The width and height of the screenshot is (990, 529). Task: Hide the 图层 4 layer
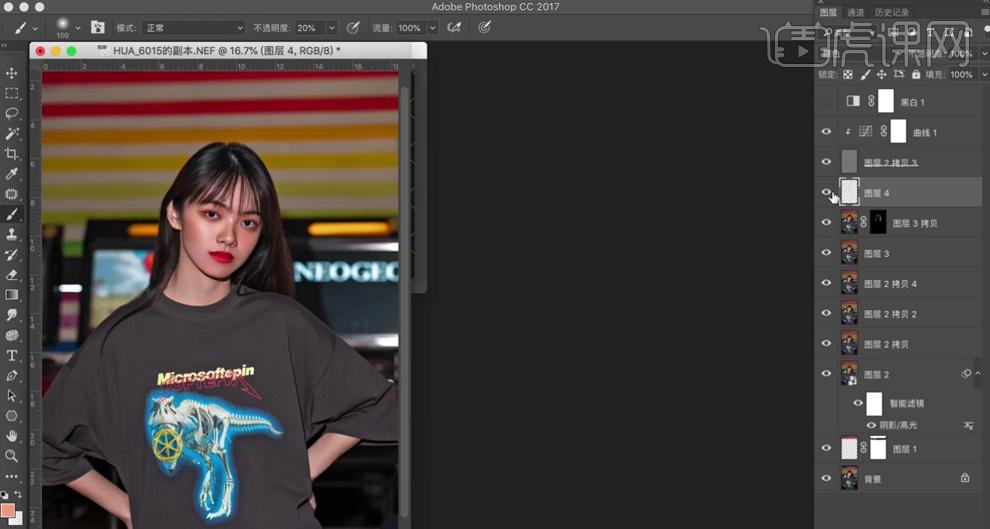pos(826,193)
